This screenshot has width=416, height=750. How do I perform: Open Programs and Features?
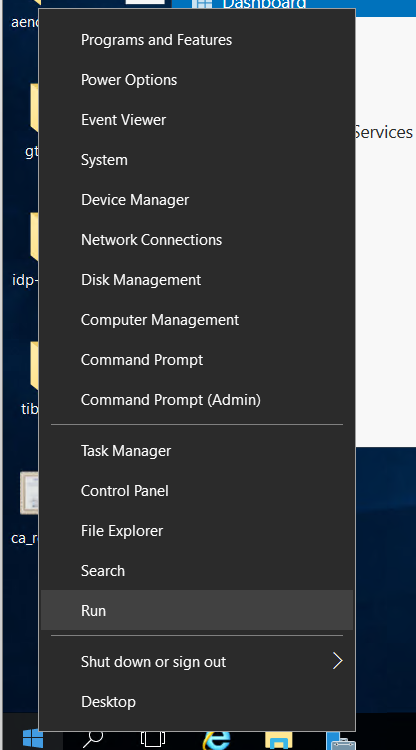[x=197, y=40]
